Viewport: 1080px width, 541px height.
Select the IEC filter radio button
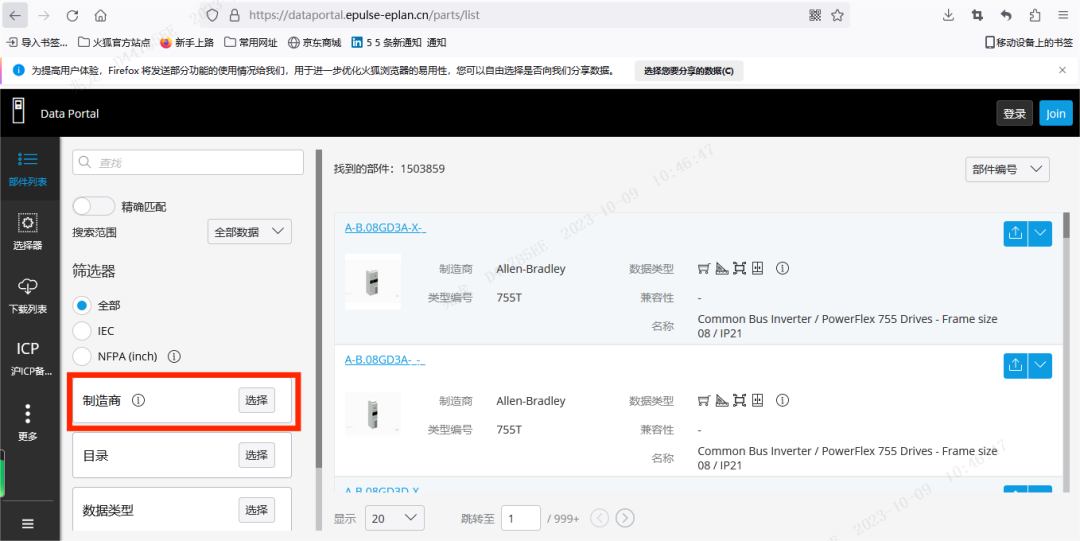pos(83,331)
